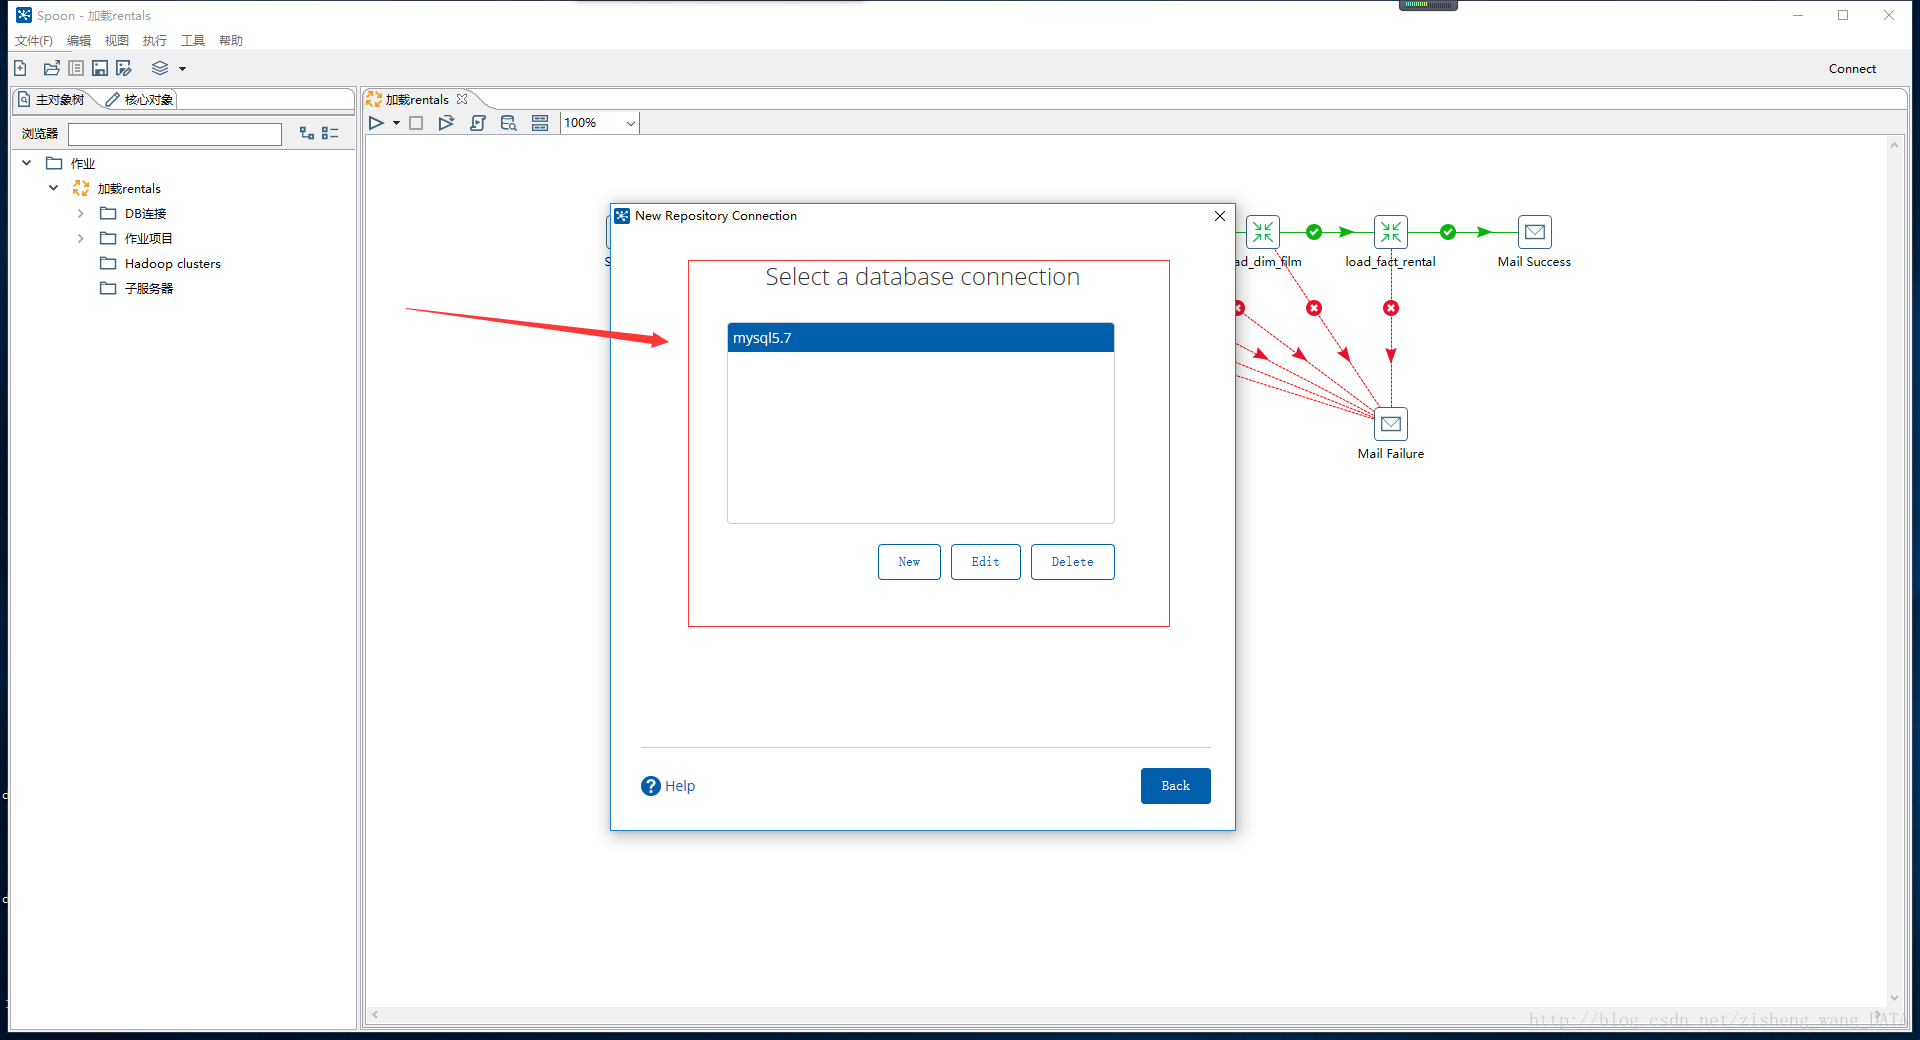Click the replay job icon
The height and width of the screenshot is (1040, 1920).
446,123
